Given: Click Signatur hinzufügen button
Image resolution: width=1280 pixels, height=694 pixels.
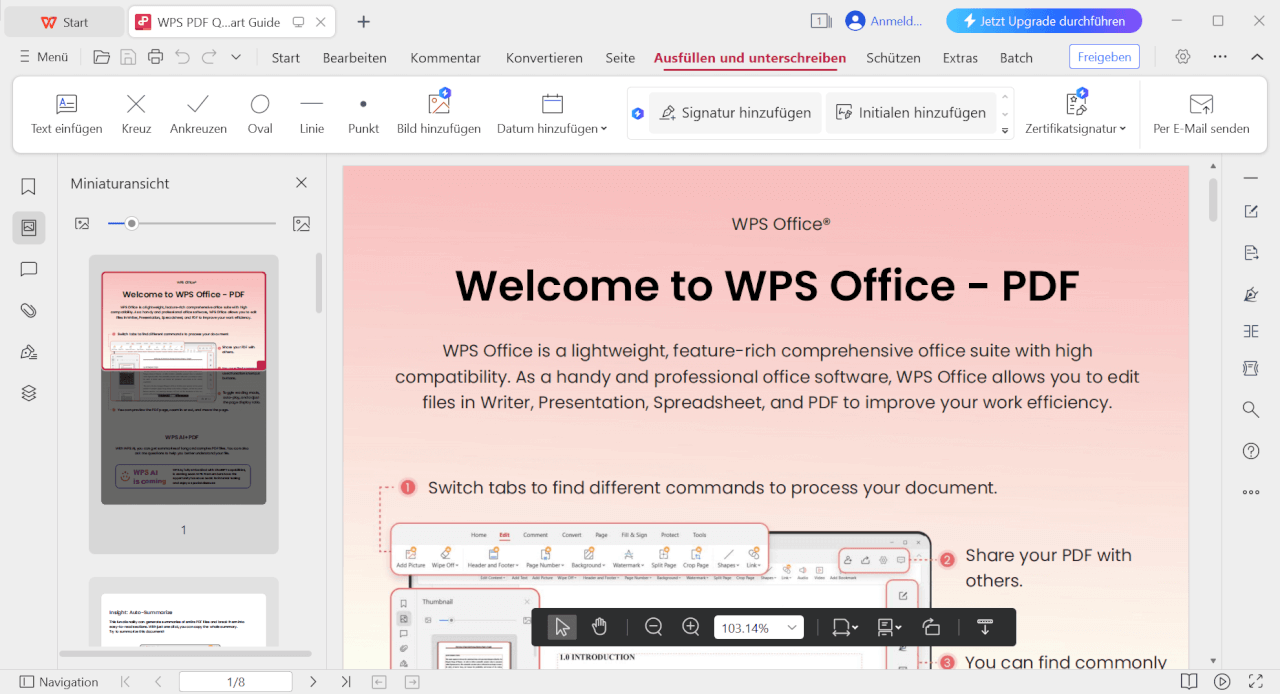Looking at the screenshot, I should pyautogui.click(x=735, y=113).
